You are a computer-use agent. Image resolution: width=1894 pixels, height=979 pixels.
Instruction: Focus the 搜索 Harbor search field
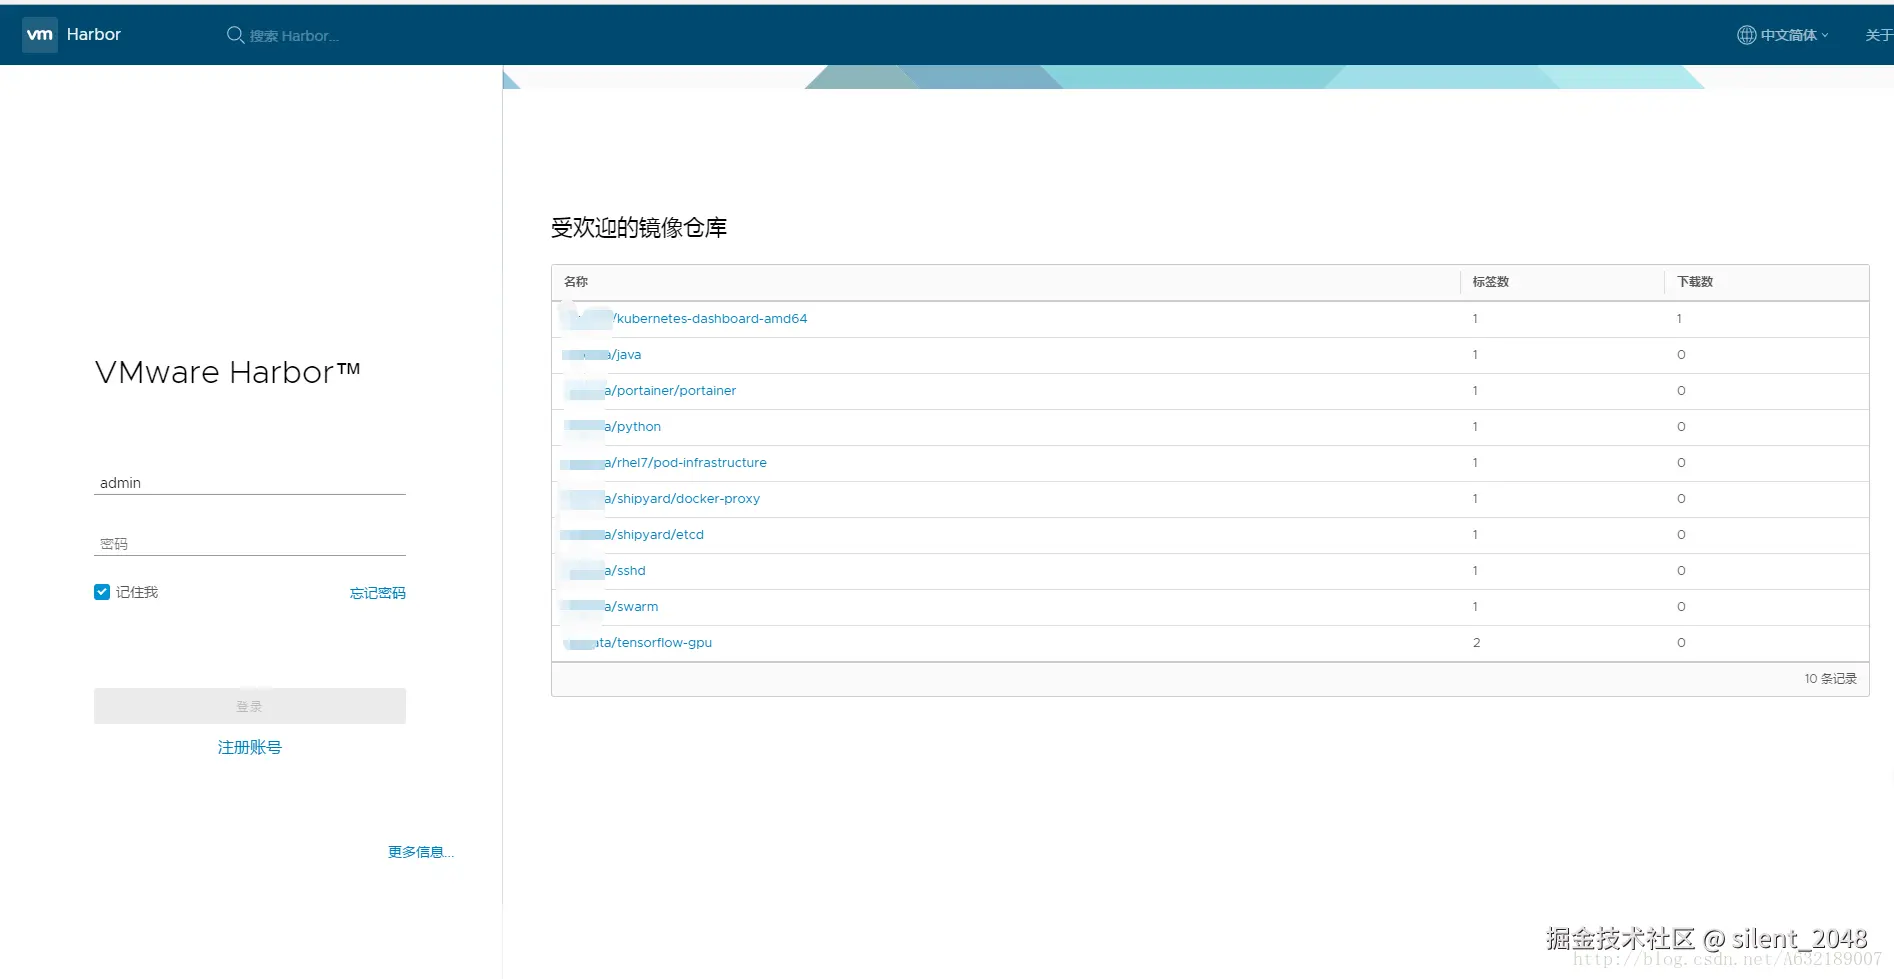pos(294,36)
